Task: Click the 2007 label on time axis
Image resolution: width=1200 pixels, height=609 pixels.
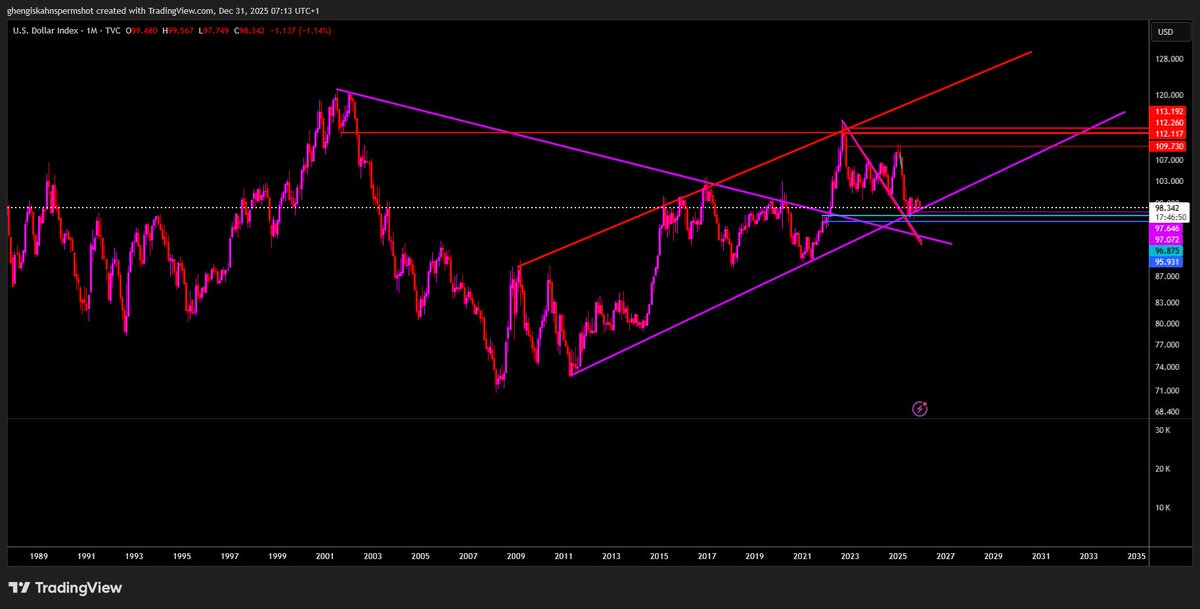Action: click(x=468, y=555)
